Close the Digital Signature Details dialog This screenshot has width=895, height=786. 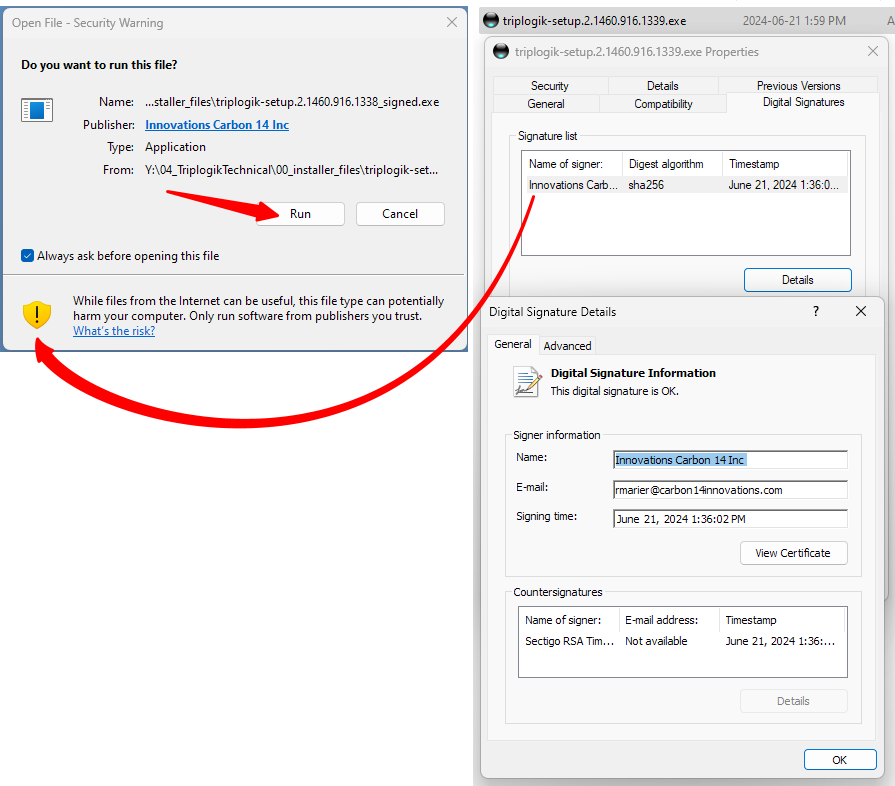861,311
